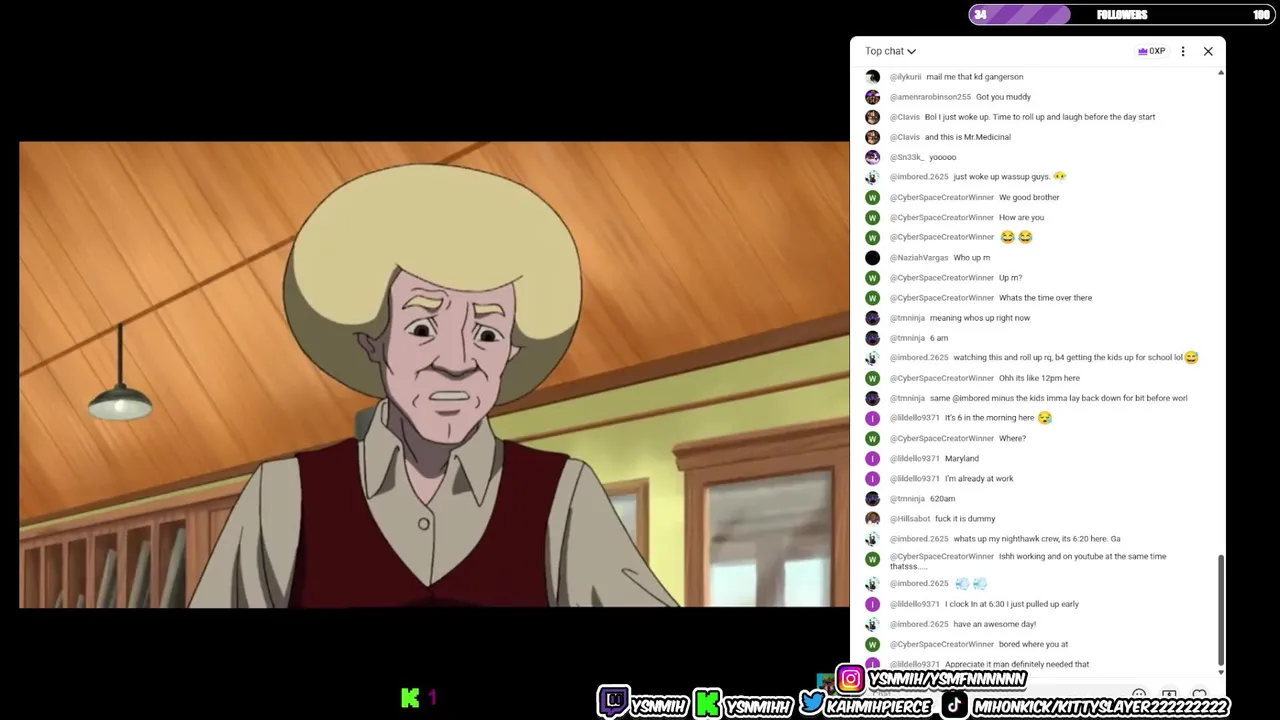
Task: Click avatar beside 'meaning whos up right now'
Action: pos(873,318)
